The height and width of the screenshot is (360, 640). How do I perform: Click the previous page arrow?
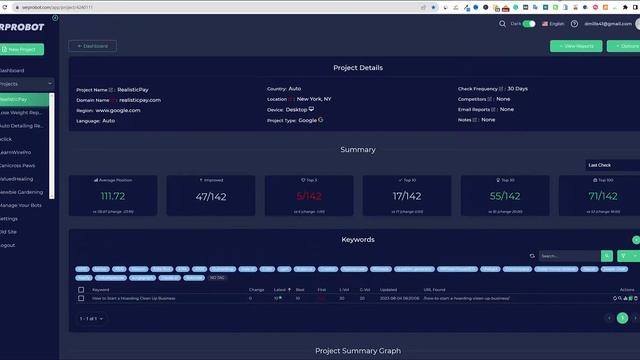tap(609, 318)
